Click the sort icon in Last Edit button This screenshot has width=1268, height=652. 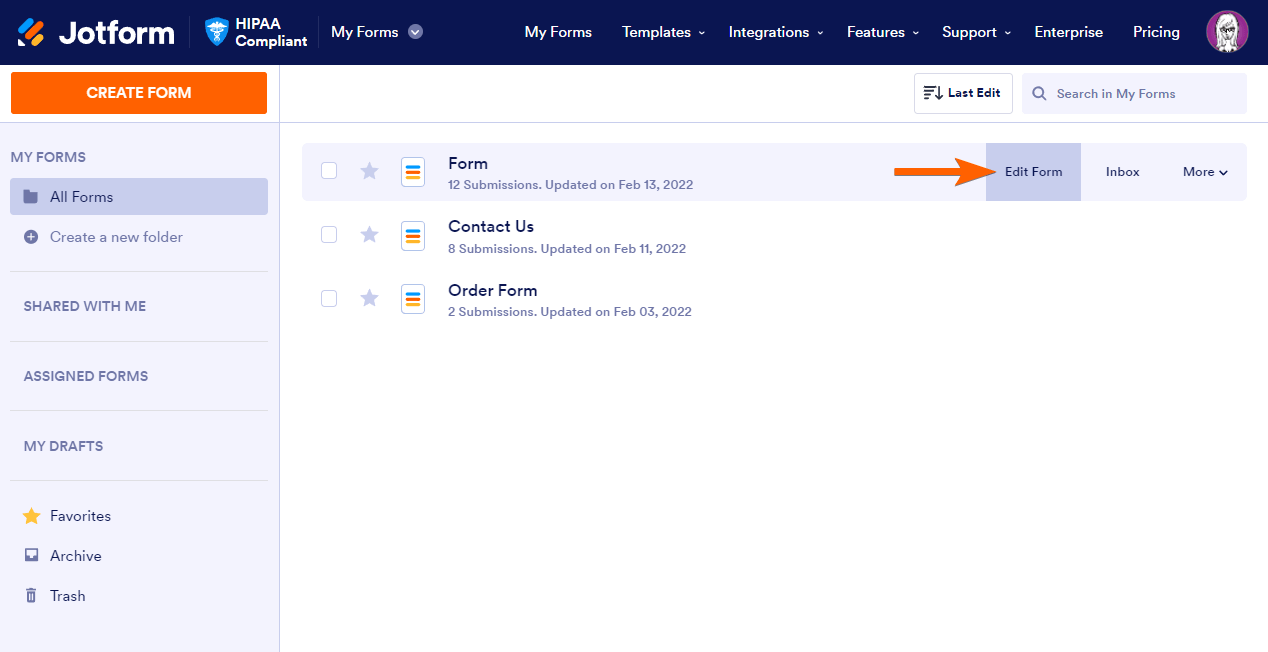tap(933, 93)
